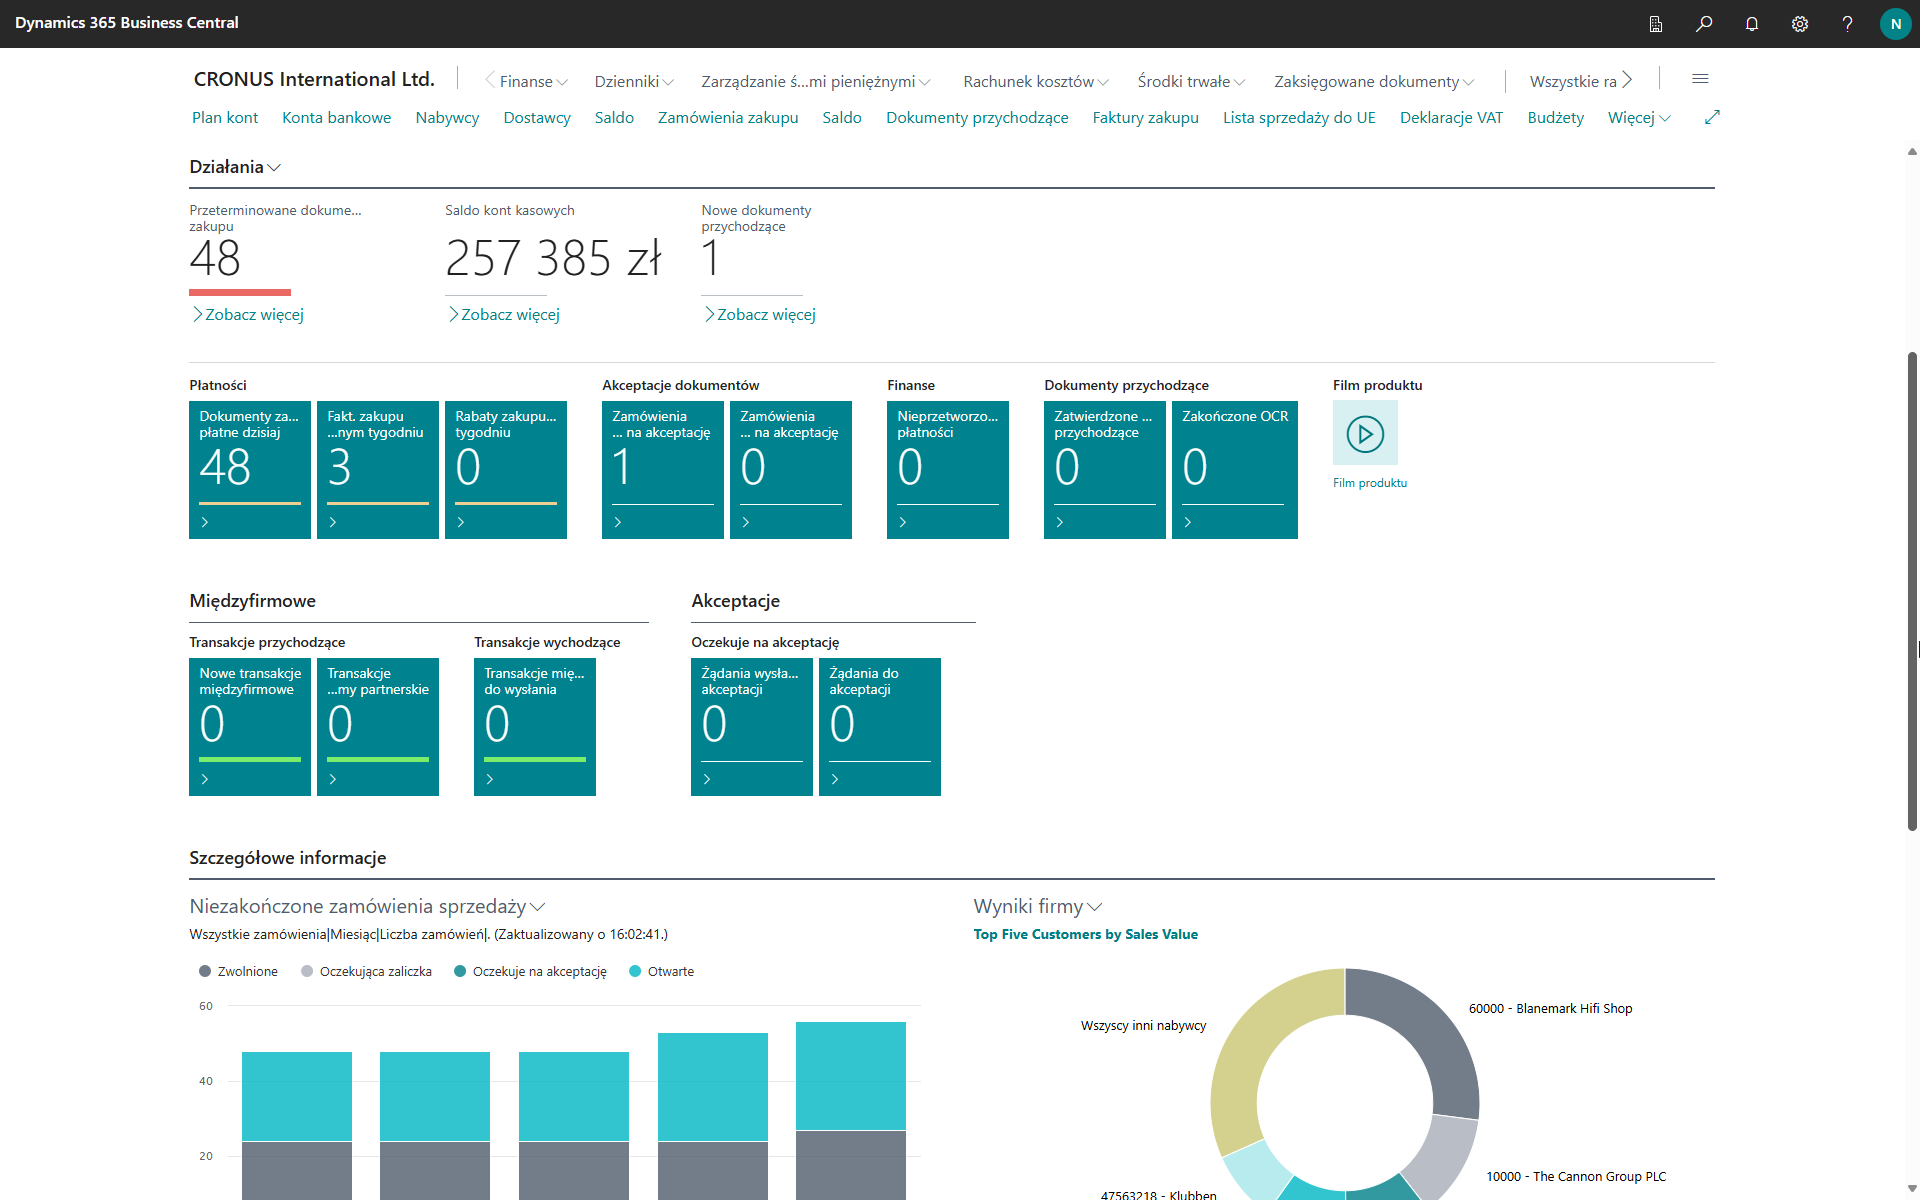Open Zamówienia na akceptację tile showing 1
The image size is (1920, 1200).
tap(663, 470)
